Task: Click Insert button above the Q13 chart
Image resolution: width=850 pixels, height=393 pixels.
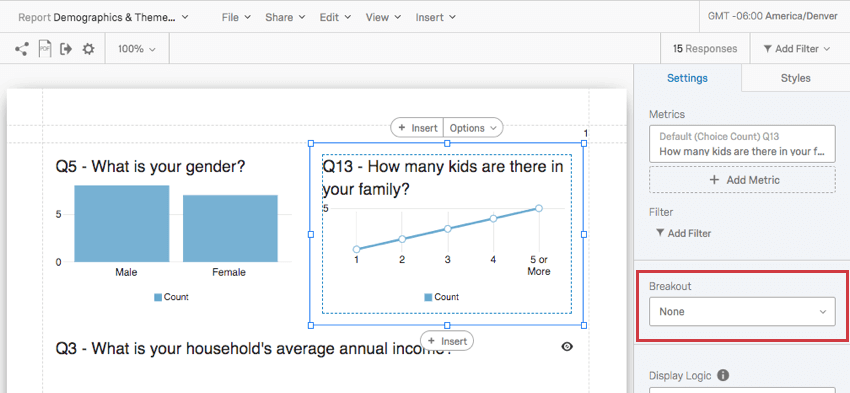Action: [x=417, y=128]
